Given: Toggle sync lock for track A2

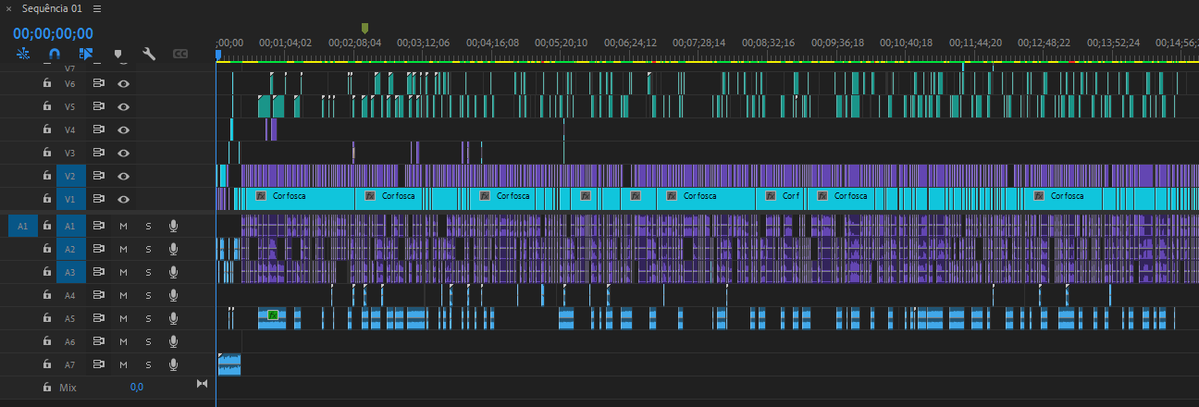Looking at the screenshot, I should tap(98, 249).
